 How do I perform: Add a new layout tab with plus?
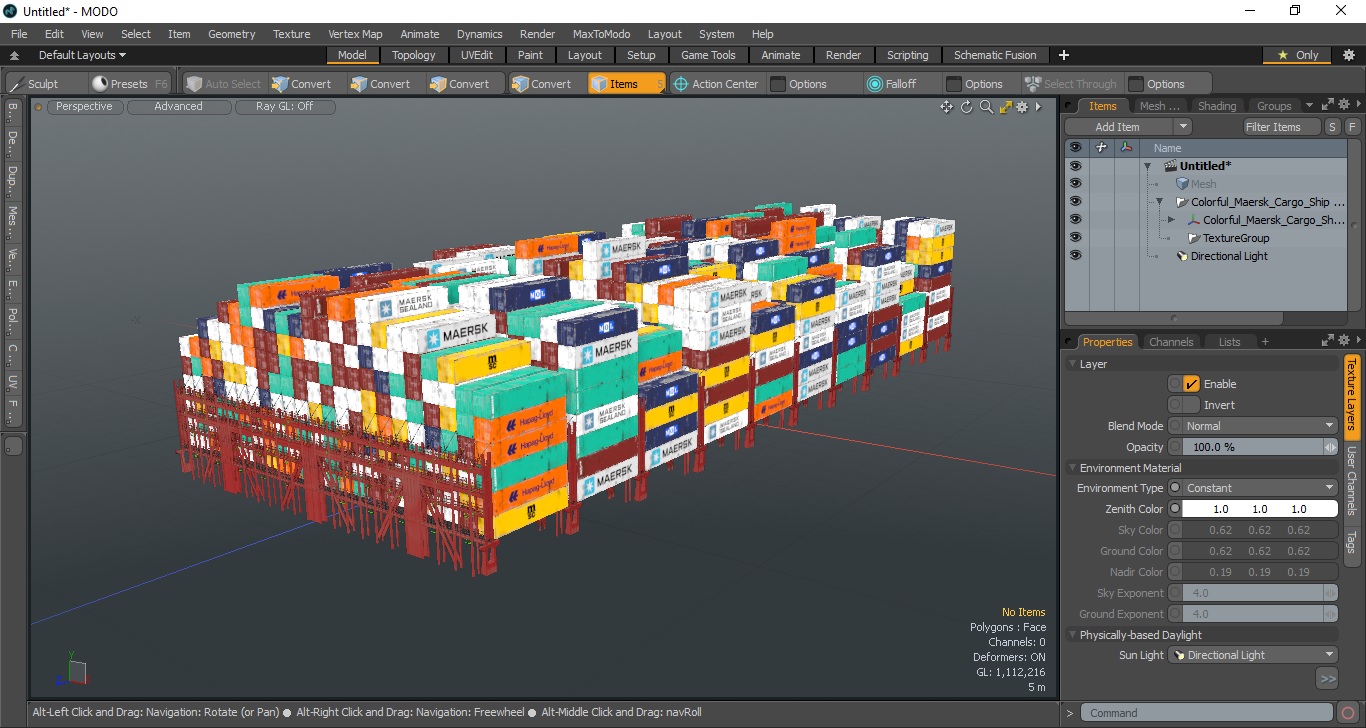(1064, 55)
